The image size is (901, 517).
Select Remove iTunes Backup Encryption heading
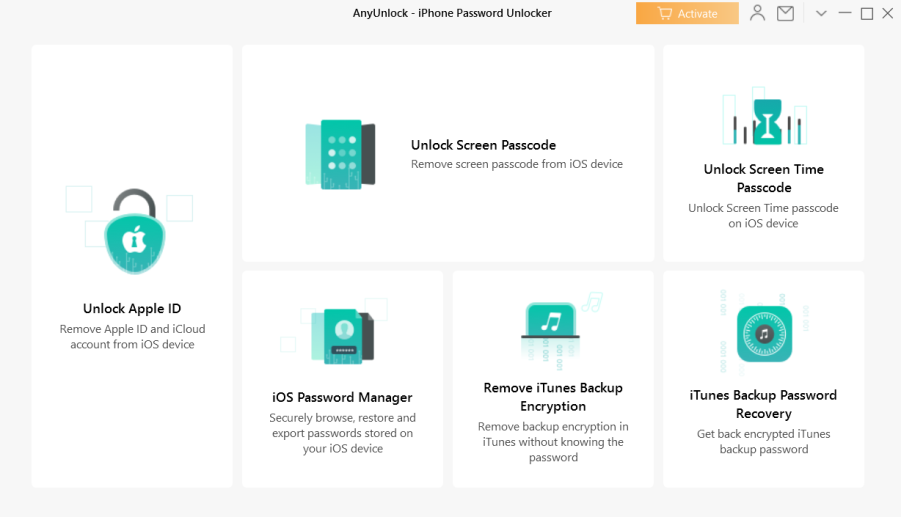coord(553,397)
